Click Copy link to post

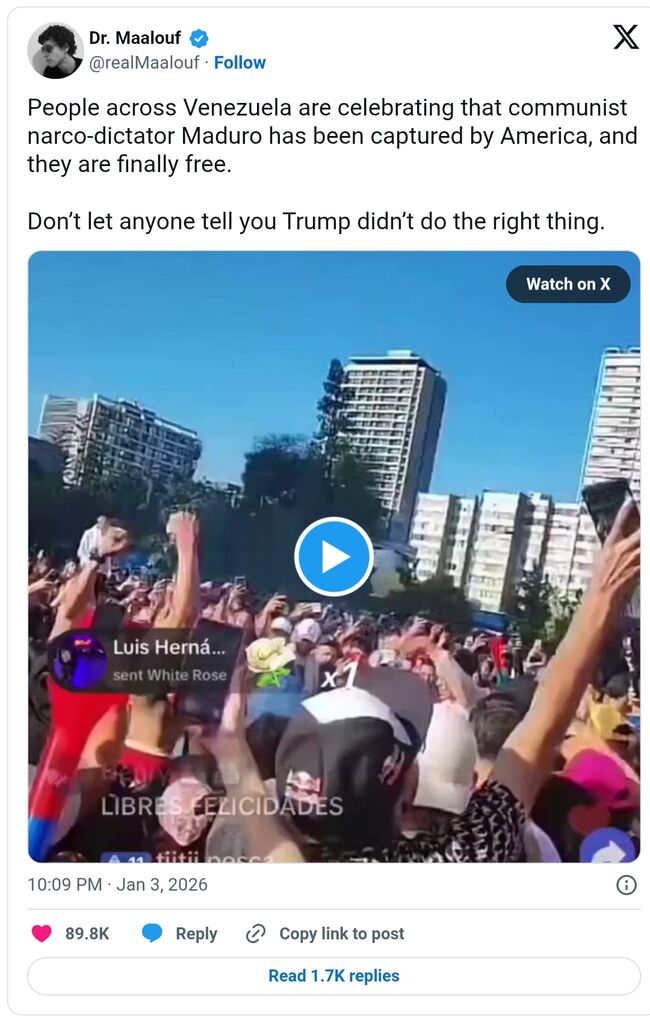[x=342, y=933]
